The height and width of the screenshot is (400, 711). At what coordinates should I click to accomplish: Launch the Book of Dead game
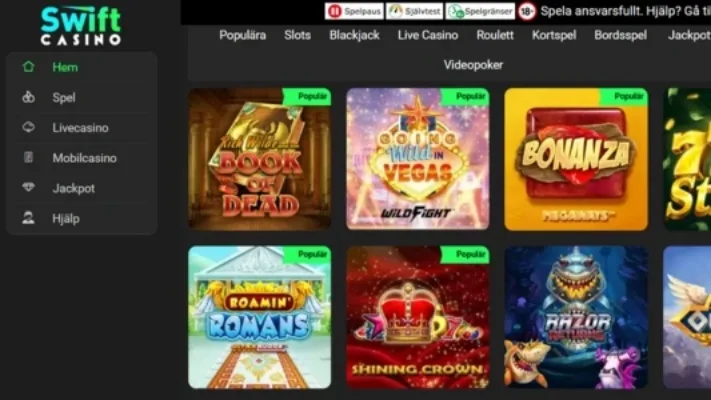259,159
